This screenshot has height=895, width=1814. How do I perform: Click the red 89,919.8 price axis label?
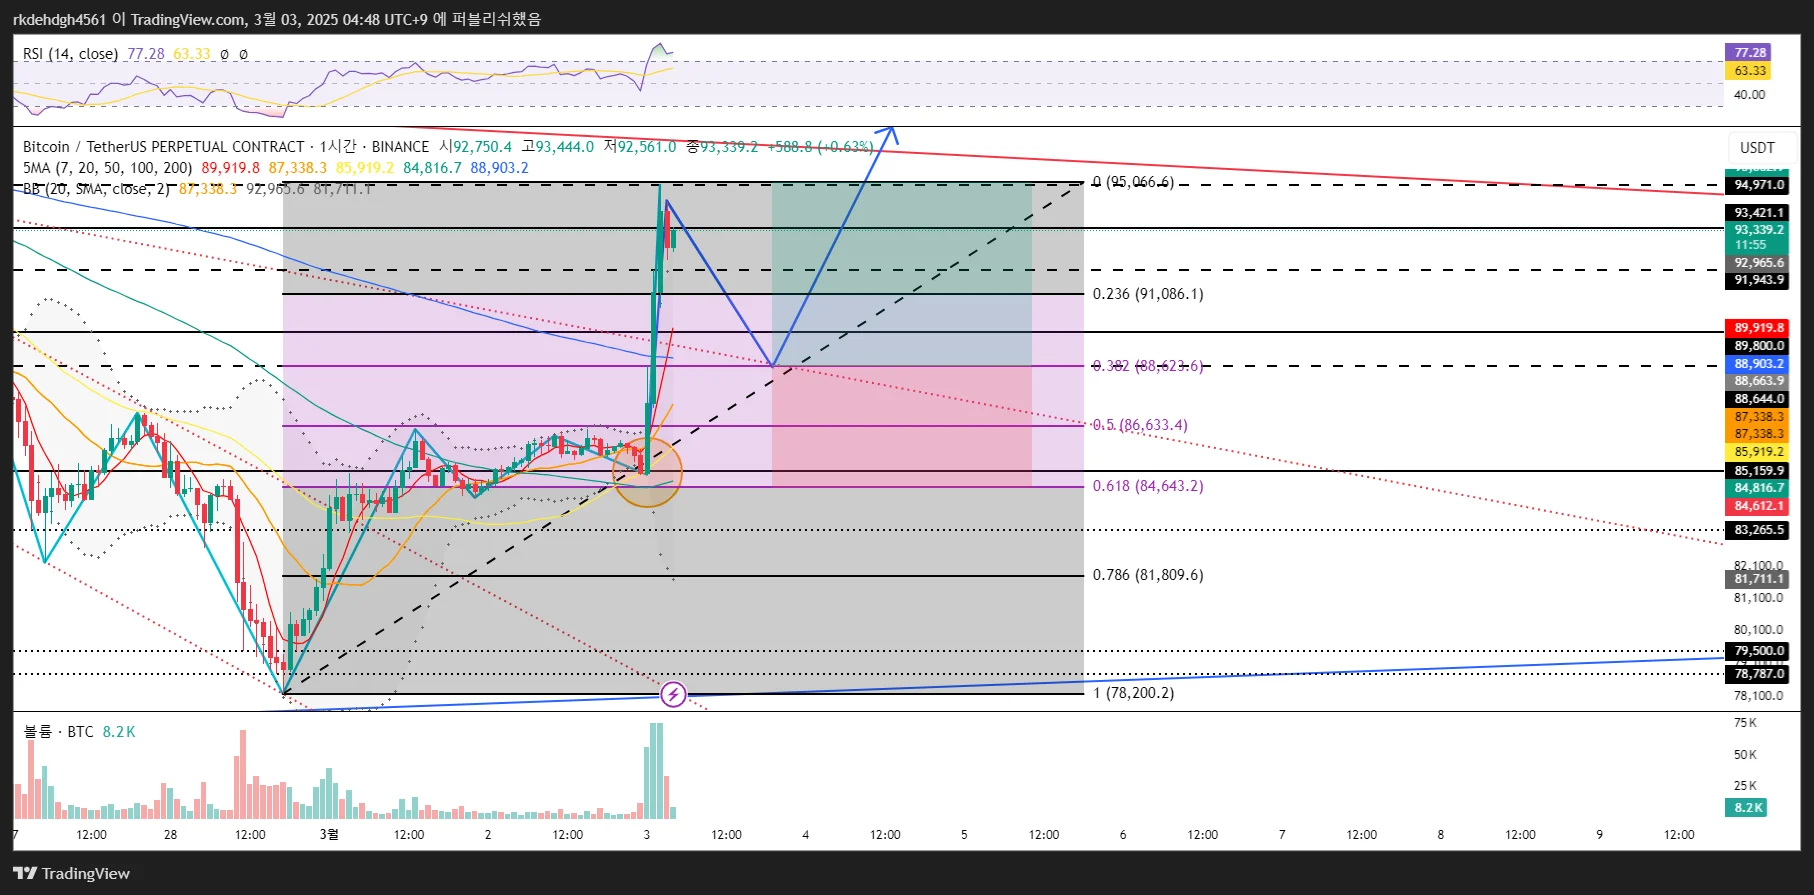pyautogui.click(x=1758, y=328)
